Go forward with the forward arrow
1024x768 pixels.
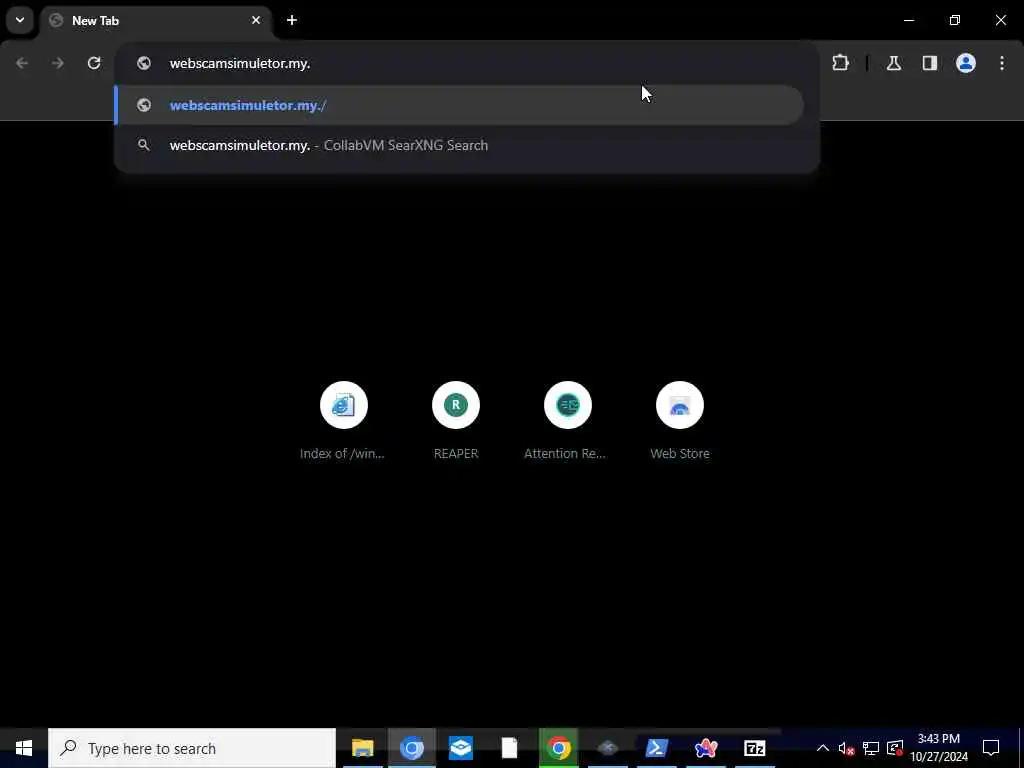(57, 63)
